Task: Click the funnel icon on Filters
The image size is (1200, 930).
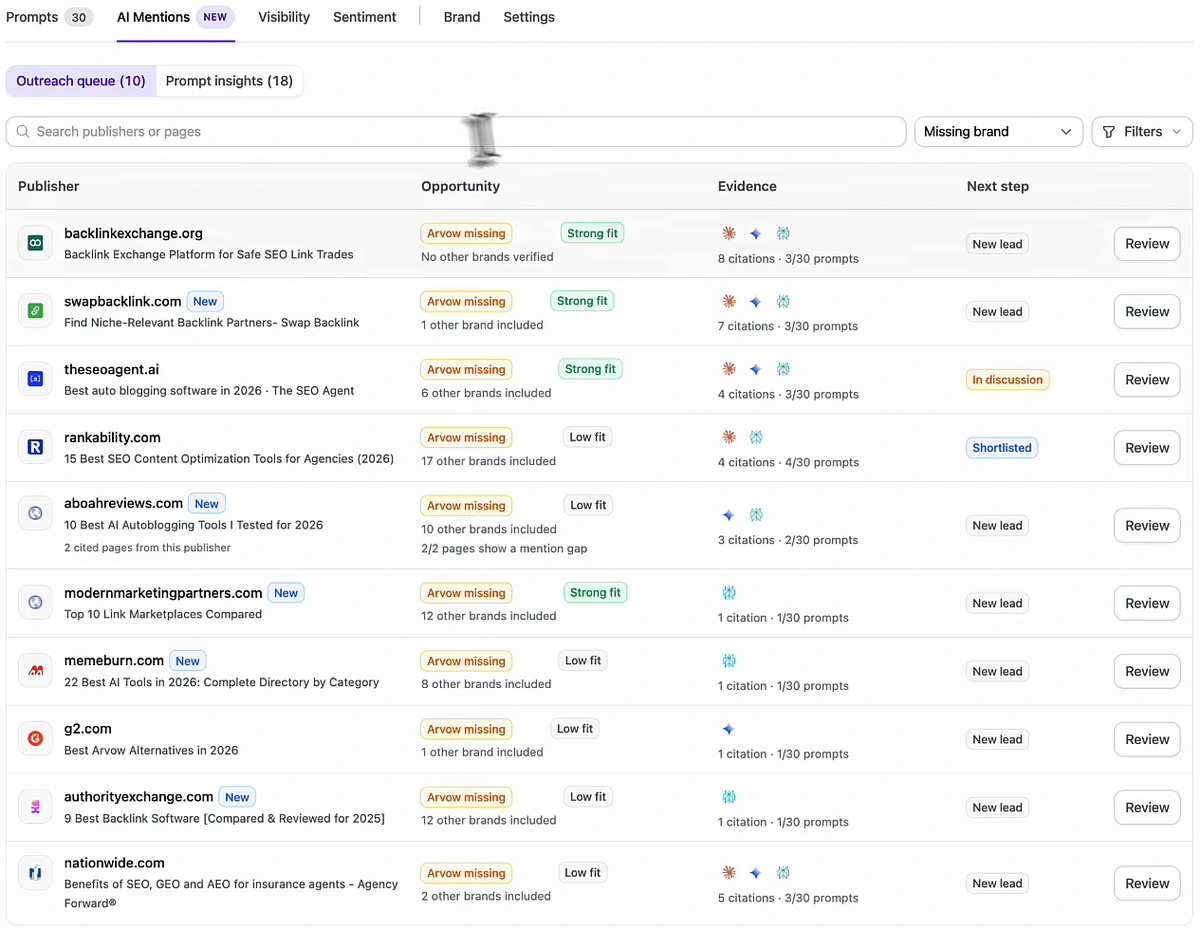Action: point(1108,132)
